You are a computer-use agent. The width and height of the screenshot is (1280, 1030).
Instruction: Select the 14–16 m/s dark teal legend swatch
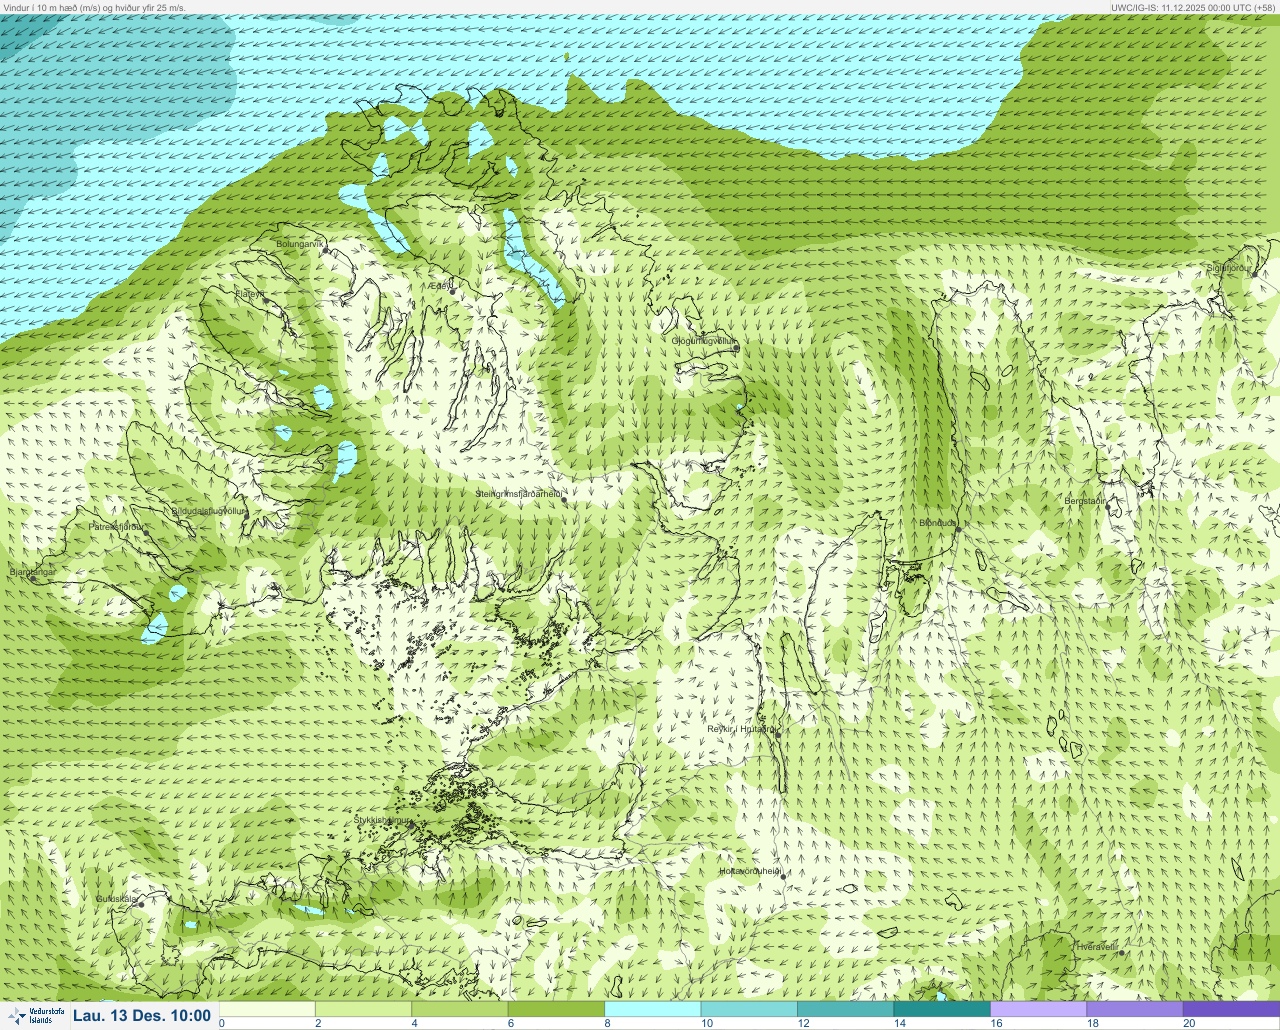pyautogui.click(x=942, y=1009)
